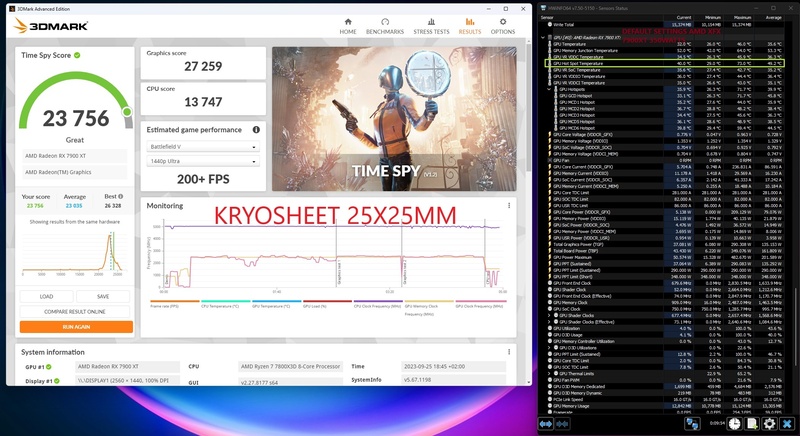Select the GPU Hot Spot Temperature row
The image size is (800, 436).
coord(664,63)
